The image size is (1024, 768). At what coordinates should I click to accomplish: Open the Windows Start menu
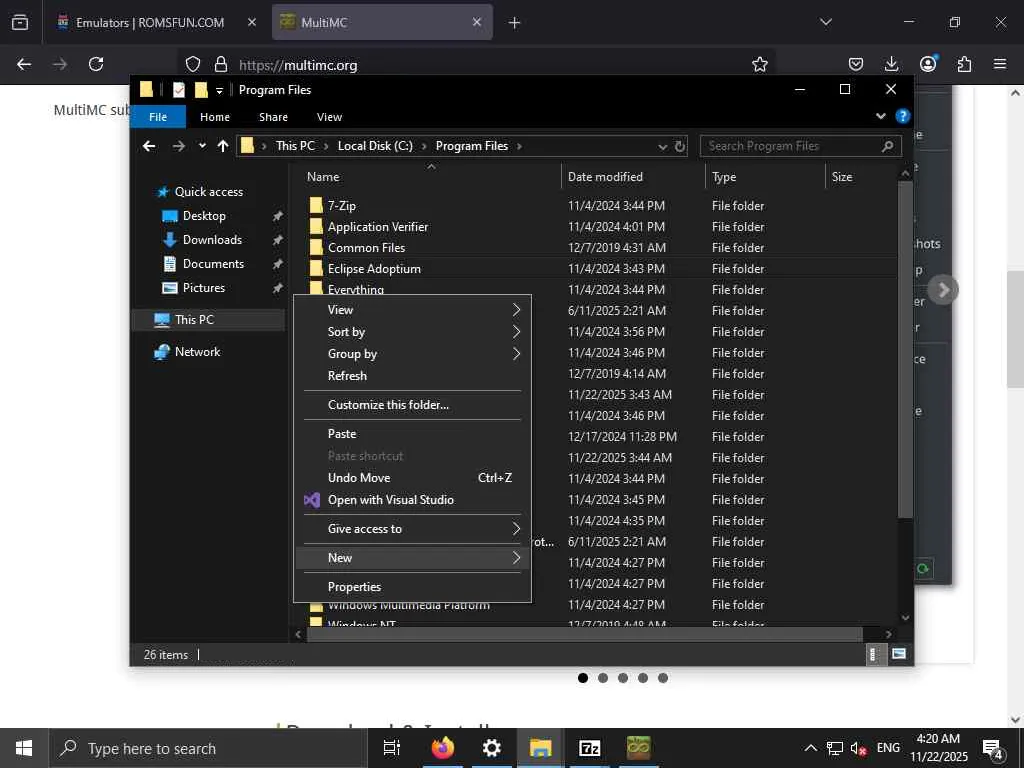(x=24, y=748)
